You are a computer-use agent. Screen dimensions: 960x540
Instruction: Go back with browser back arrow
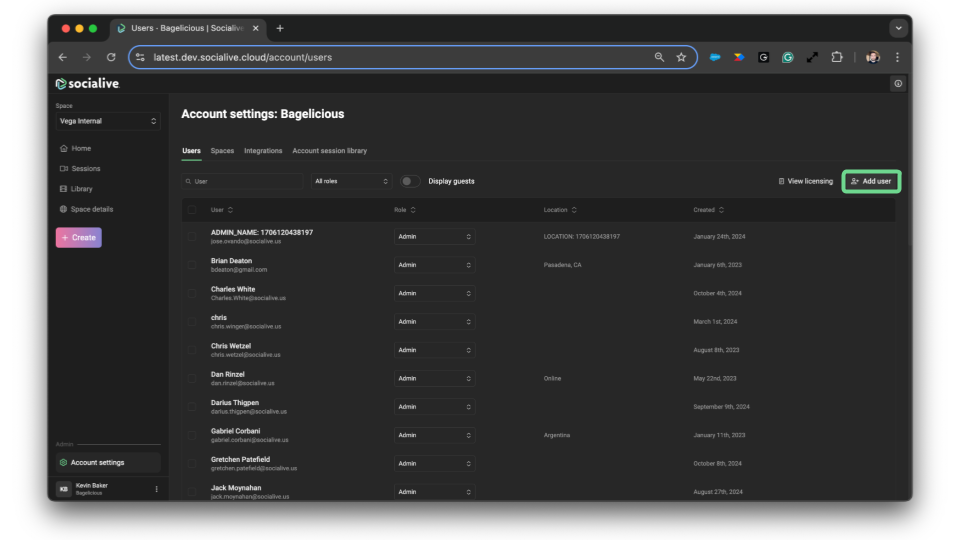click(x=63, y=57)
